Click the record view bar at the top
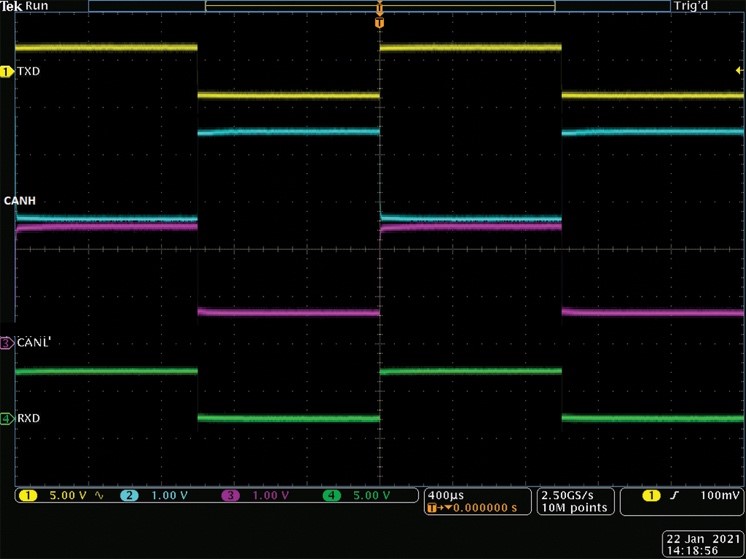The height and width of the screenshot is (559, 746). click(379, 6)
